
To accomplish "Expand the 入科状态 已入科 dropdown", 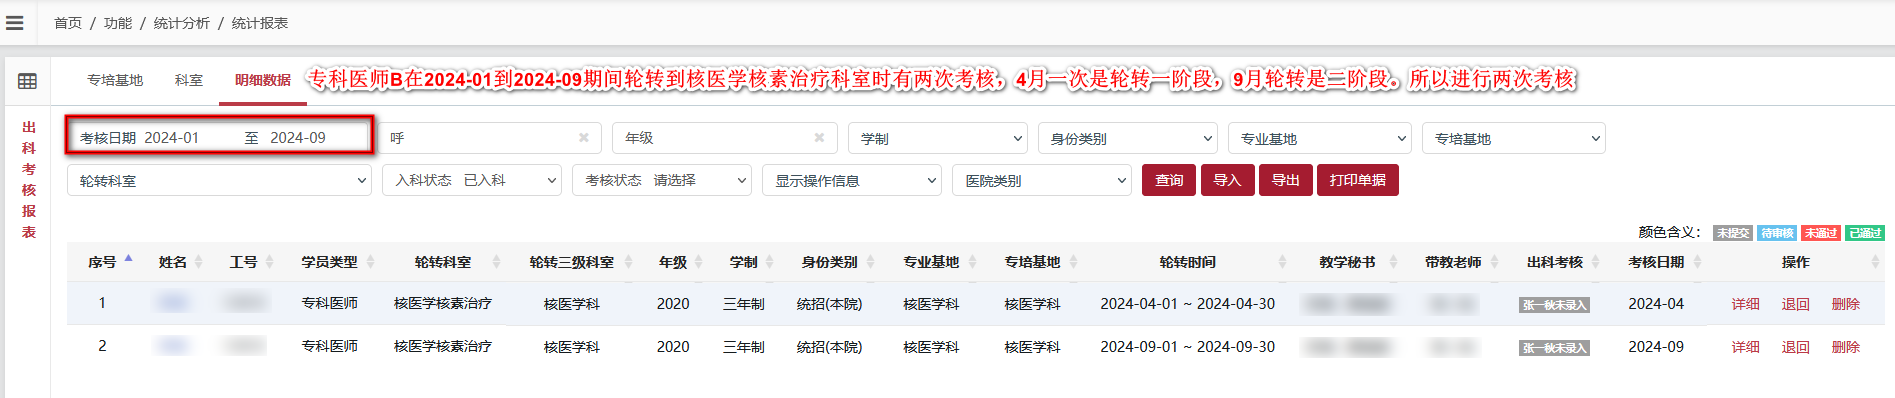I will (x=472, y=180).
